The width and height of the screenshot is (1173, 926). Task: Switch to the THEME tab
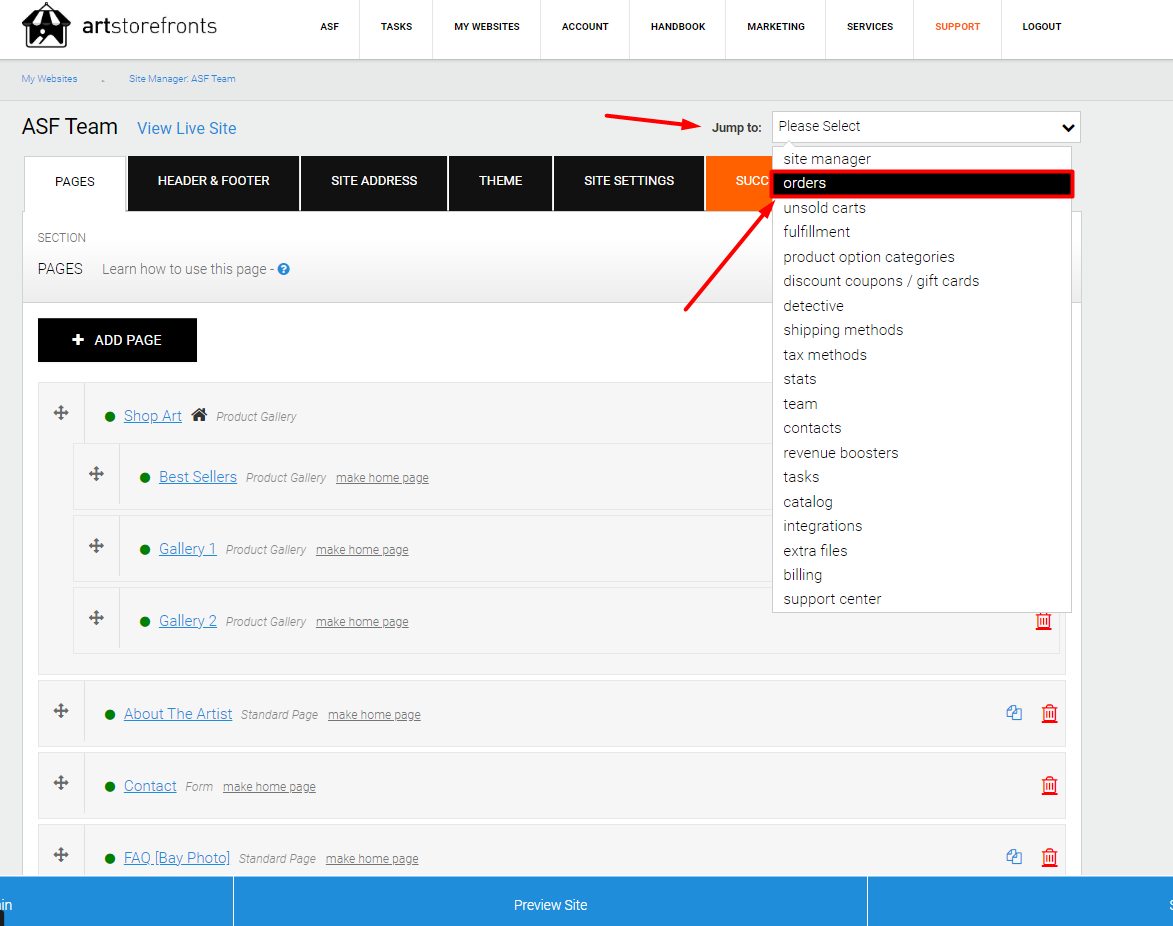pos(500,182)
